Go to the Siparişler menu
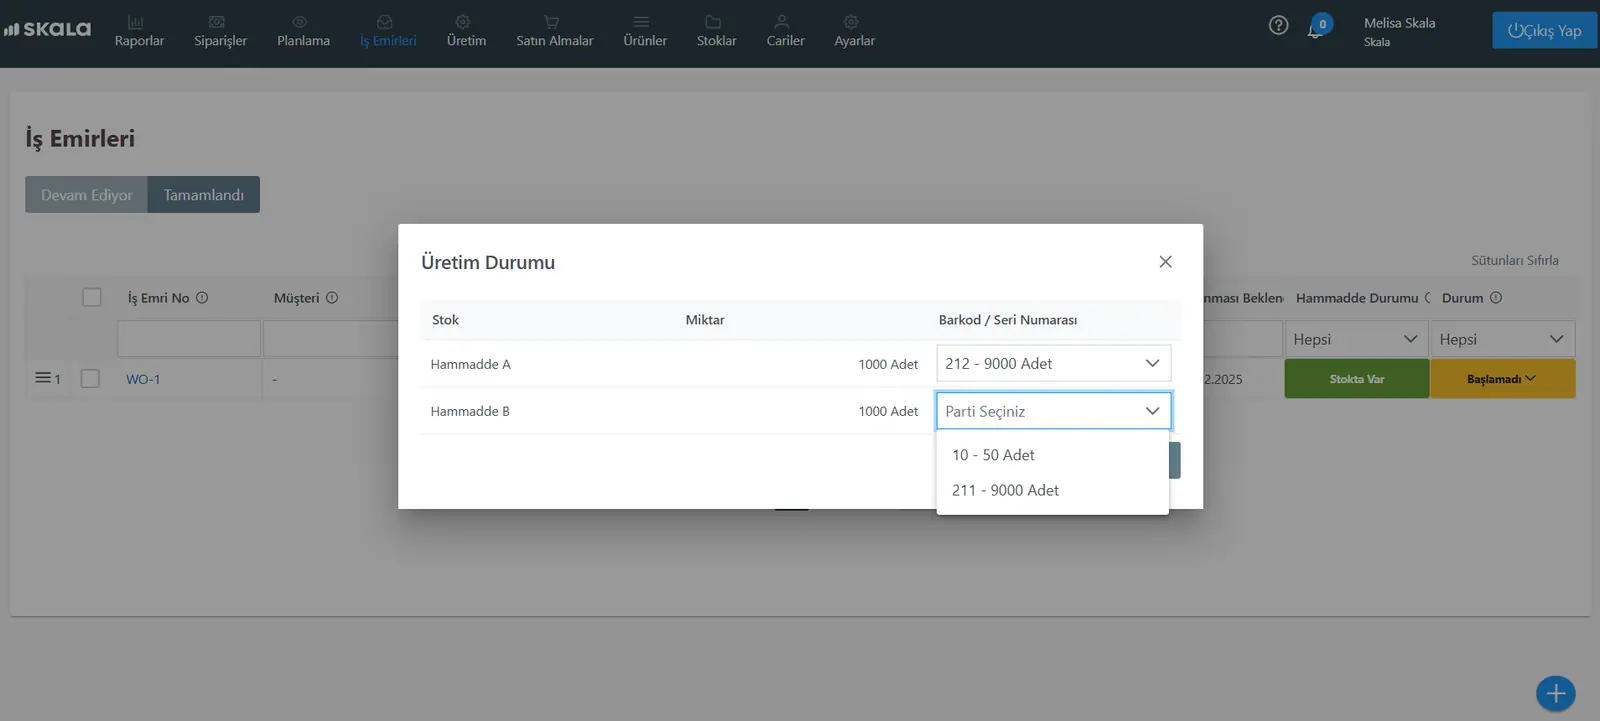Viewport: 1600px width, 721px height. click(x=220, y=31)
